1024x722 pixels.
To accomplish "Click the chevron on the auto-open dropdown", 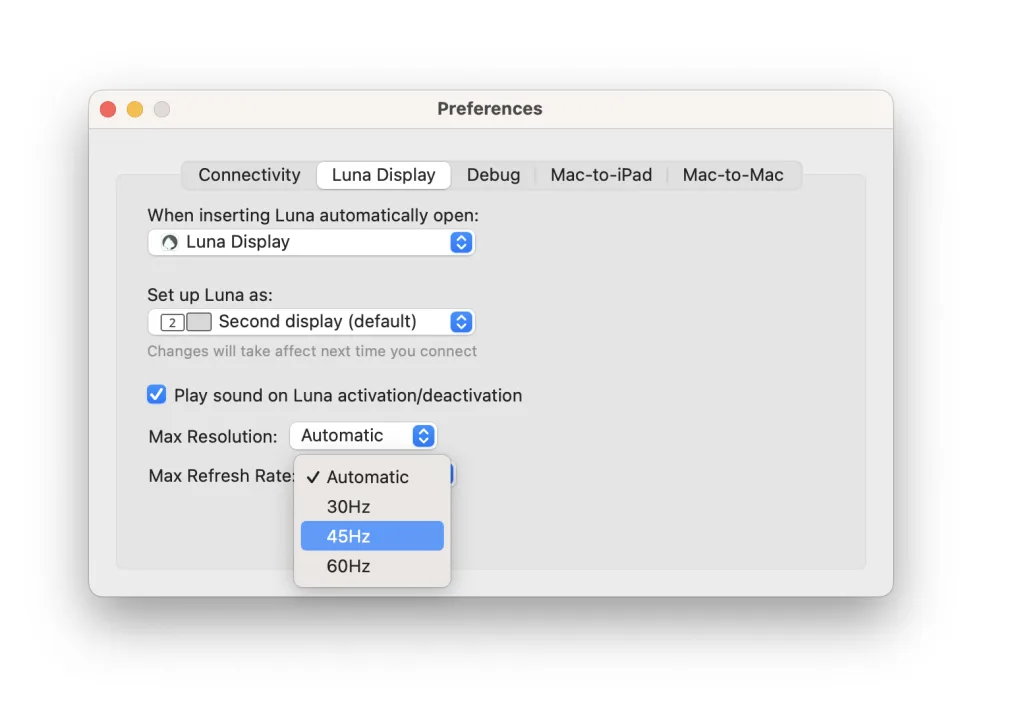I will click(460, 242).
